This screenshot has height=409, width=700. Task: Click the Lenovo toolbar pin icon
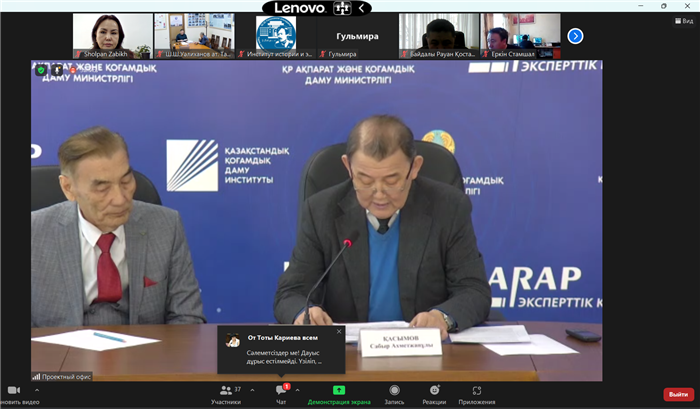pos(343,8)
